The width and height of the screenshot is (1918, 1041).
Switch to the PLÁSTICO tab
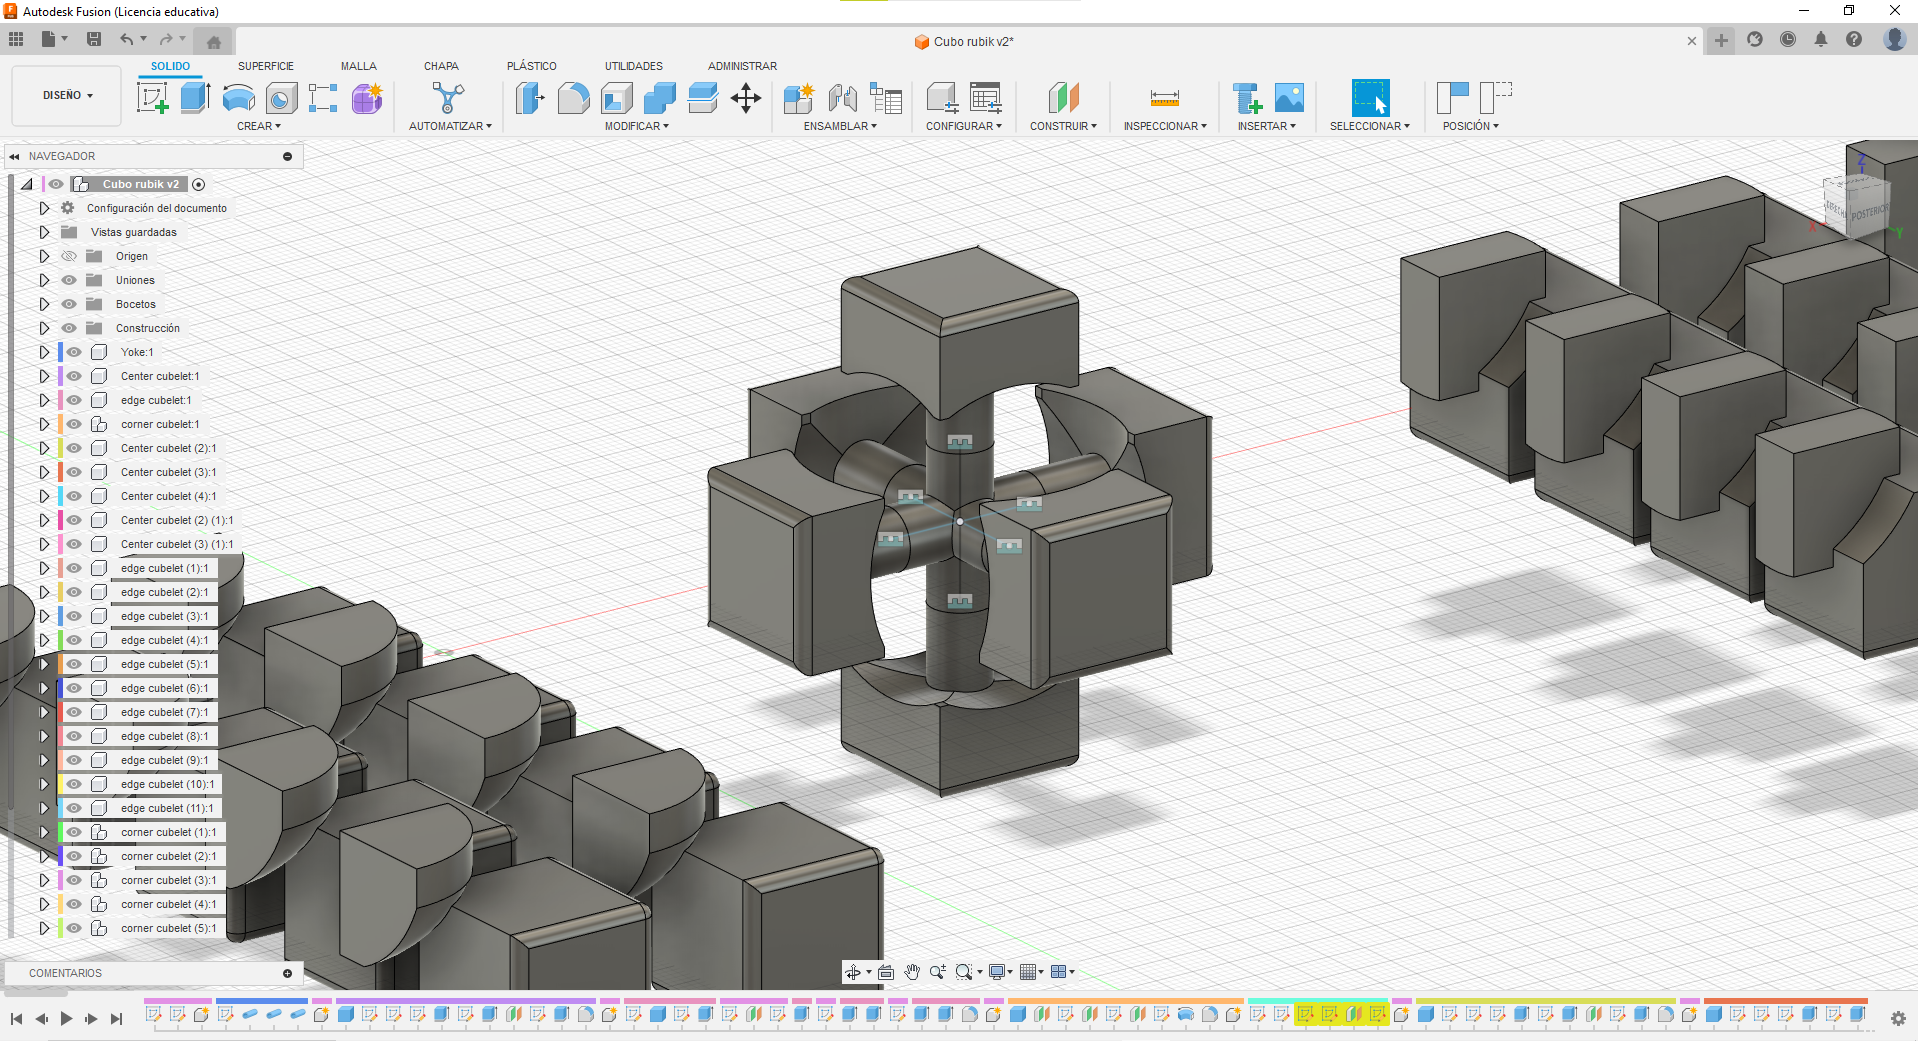pos(532,66)
